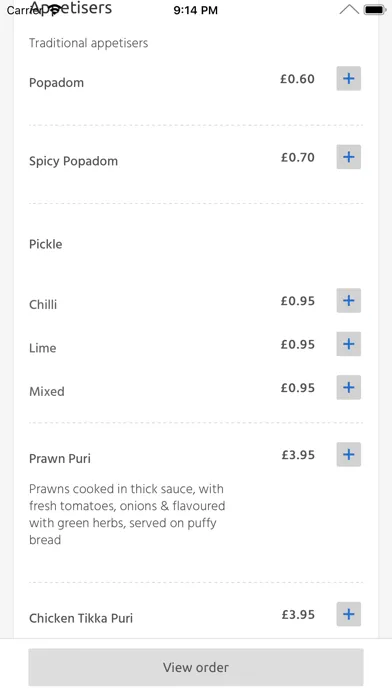
Task: Tap the Prawn Puri item title
Action: pyautogui.click(x=60, y=459)
